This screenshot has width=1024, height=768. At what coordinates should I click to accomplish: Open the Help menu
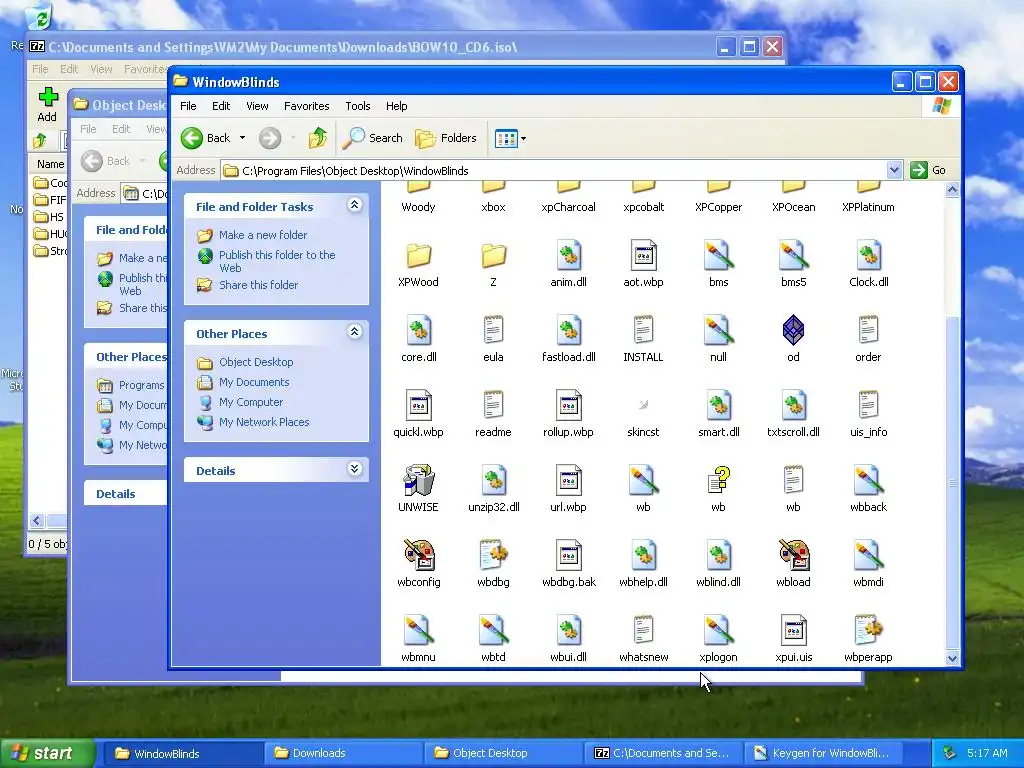(x=396, y=106)
